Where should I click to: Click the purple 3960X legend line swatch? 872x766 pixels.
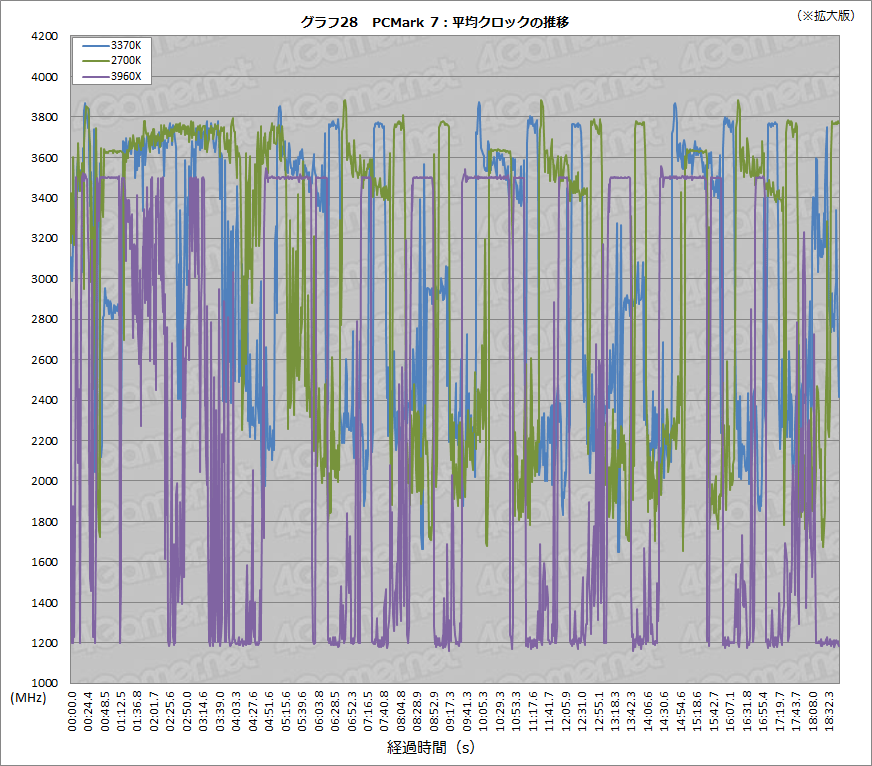[x=94, y=75]
